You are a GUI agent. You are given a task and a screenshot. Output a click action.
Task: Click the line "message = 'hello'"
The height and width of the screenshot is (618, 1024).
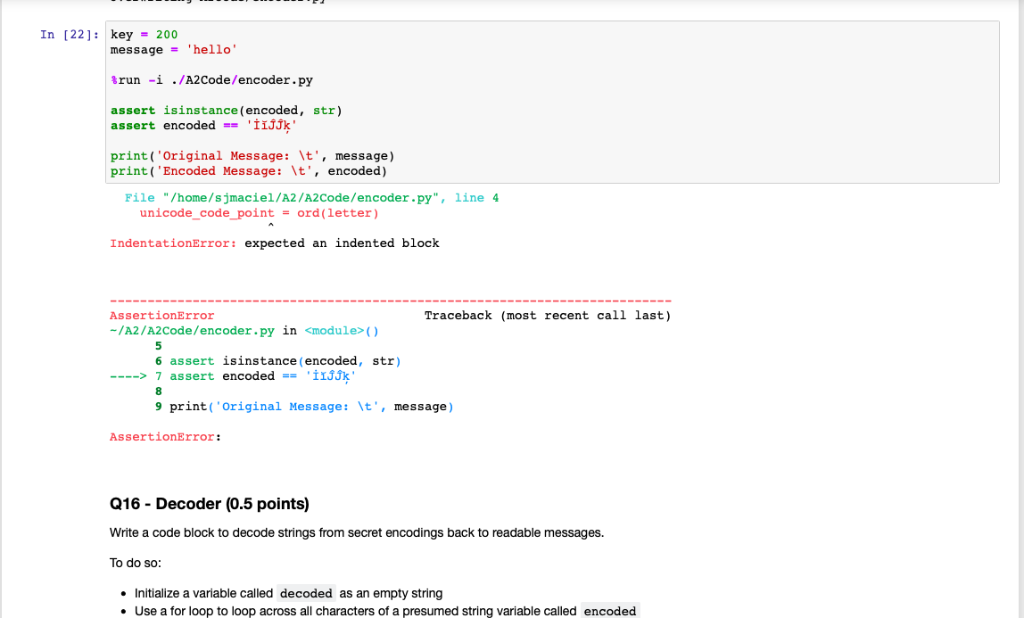tap(174, 50)
